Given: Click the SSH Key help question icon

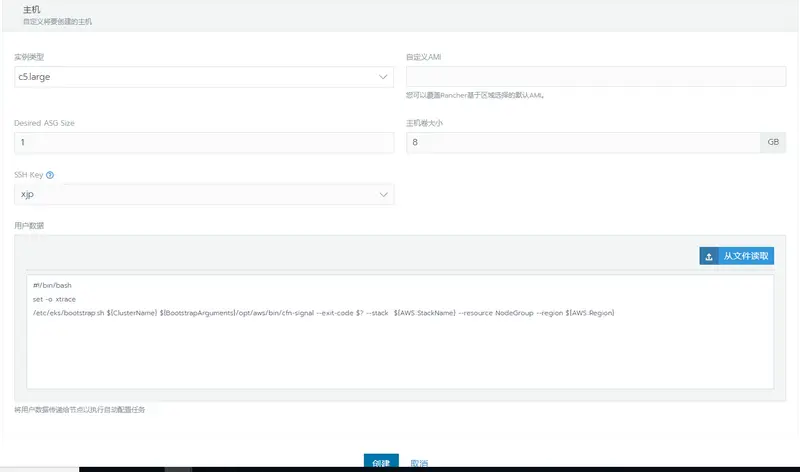Looking at the screenshot, I should click(50, 175).
